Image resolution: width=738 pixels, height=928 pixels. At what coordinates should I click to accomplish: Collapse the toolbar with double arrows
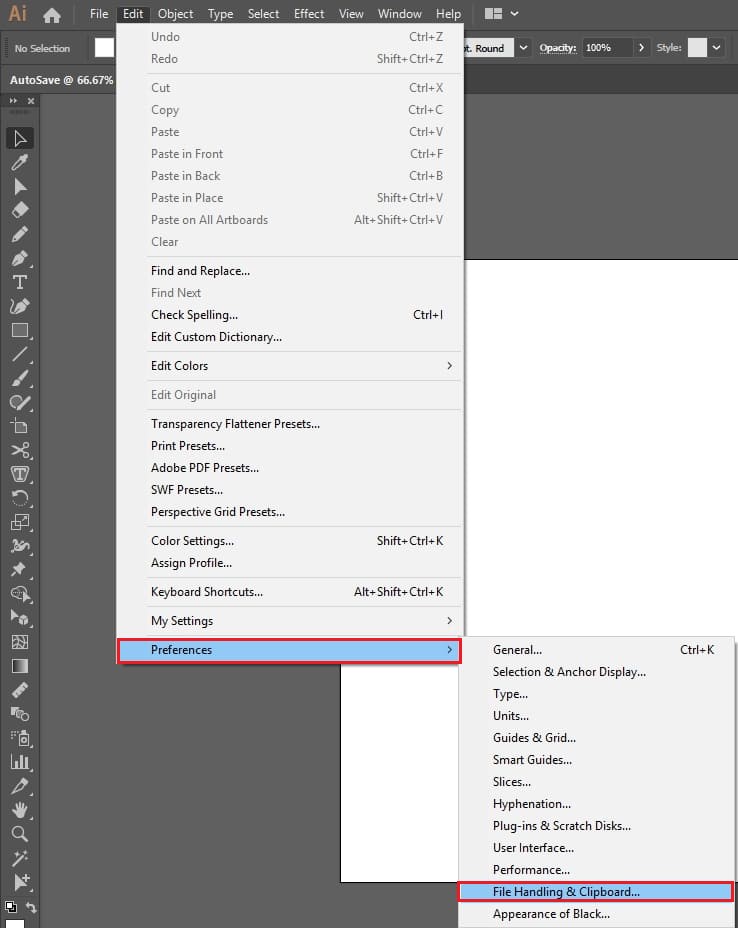click(13, 101)
